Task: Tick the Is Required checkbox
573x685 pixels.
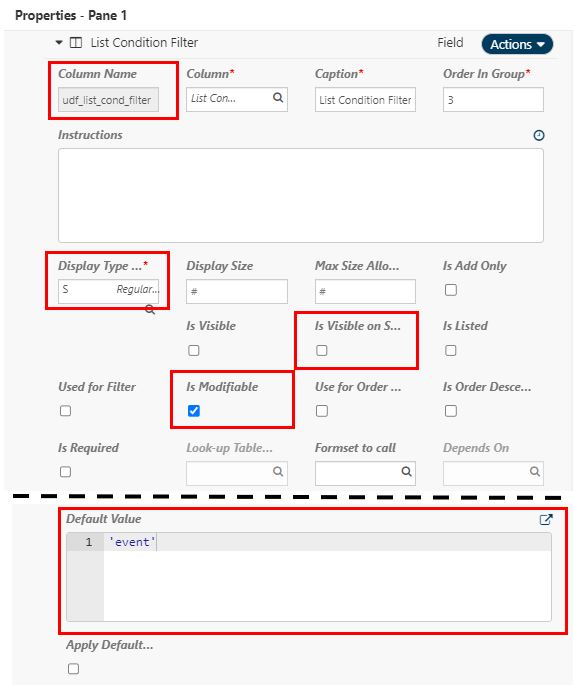Action: point(66,472)
